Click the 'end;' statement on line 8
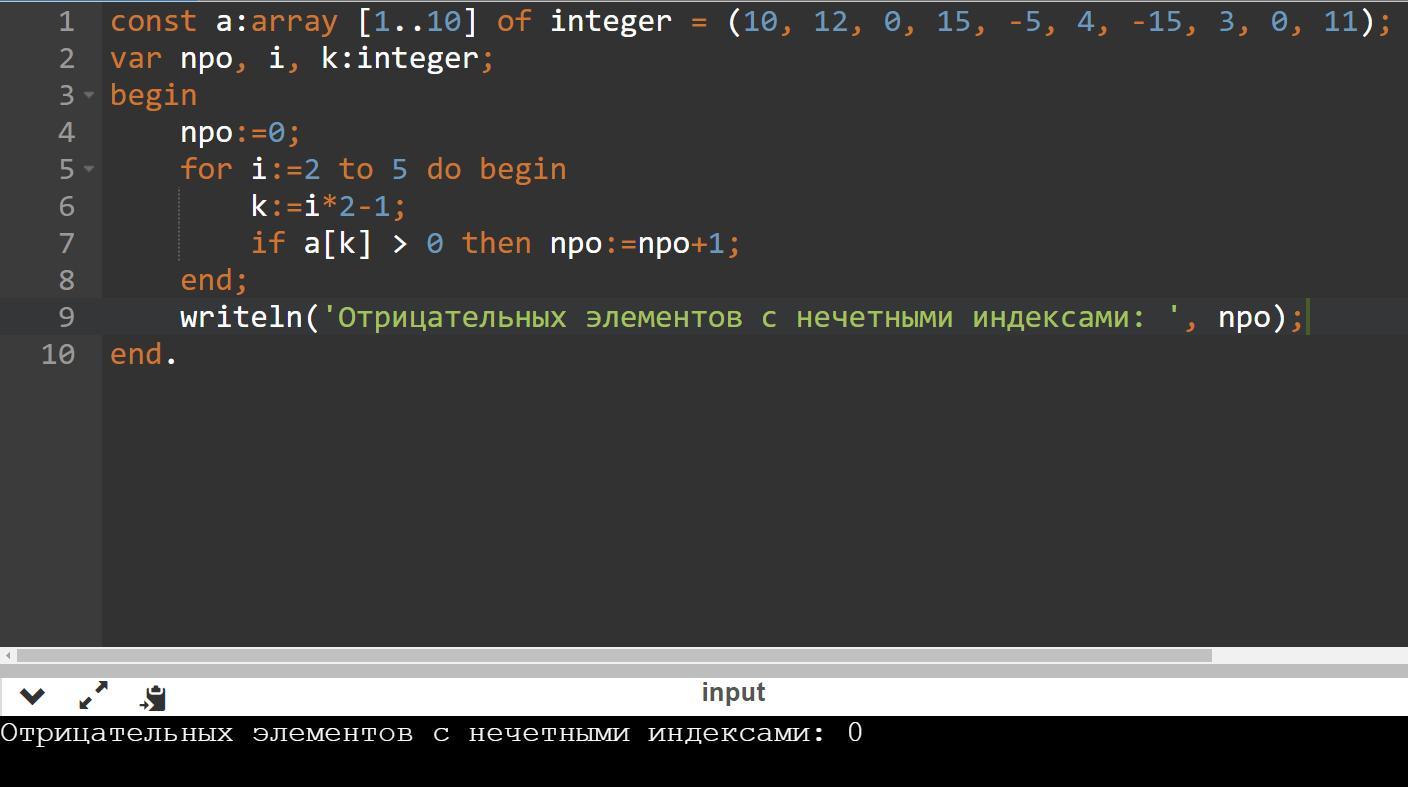Screen dimensions: 1408x787 coord(214,280)
